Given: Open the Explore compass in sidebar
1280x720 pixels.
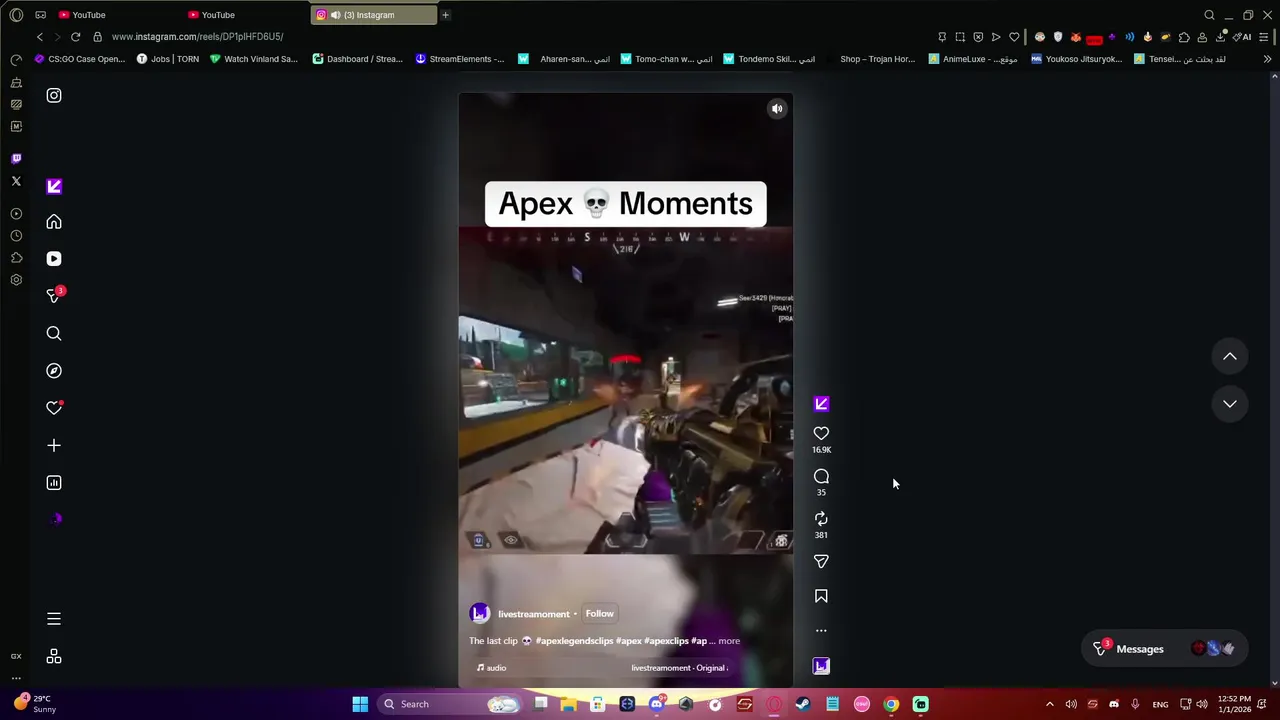Looking at the screenshot, I should [x=54, y=371].
